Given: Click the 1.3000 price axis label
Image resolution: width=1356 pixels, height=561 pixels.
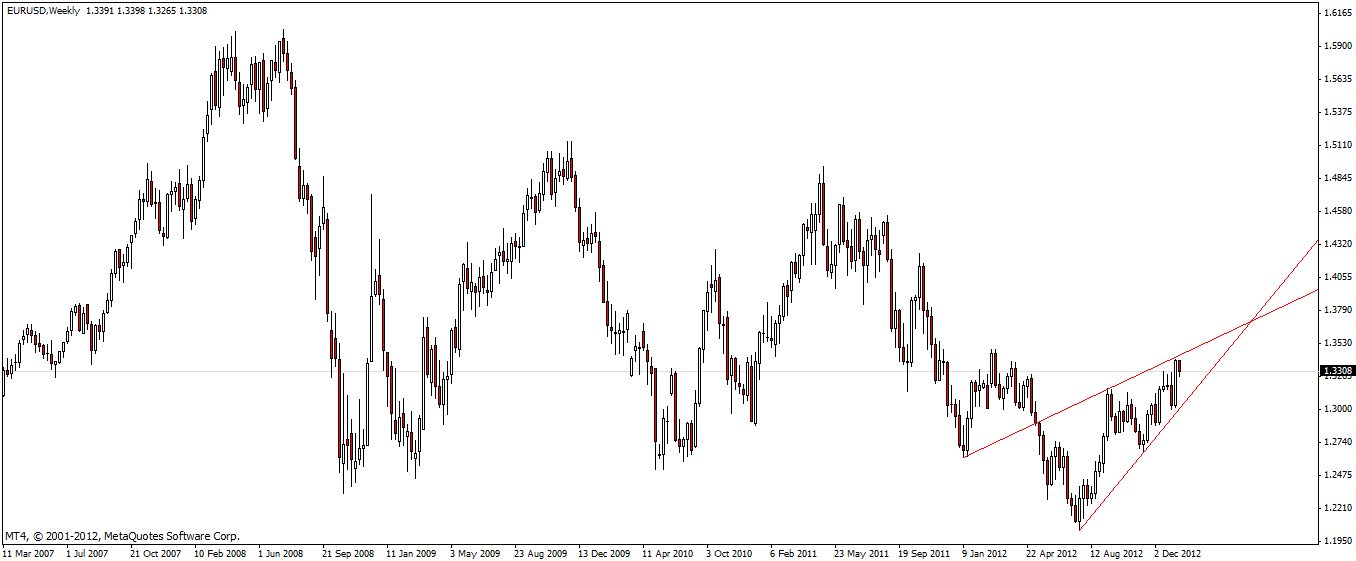Looking at the screenshot, I should click(1337, 409).
